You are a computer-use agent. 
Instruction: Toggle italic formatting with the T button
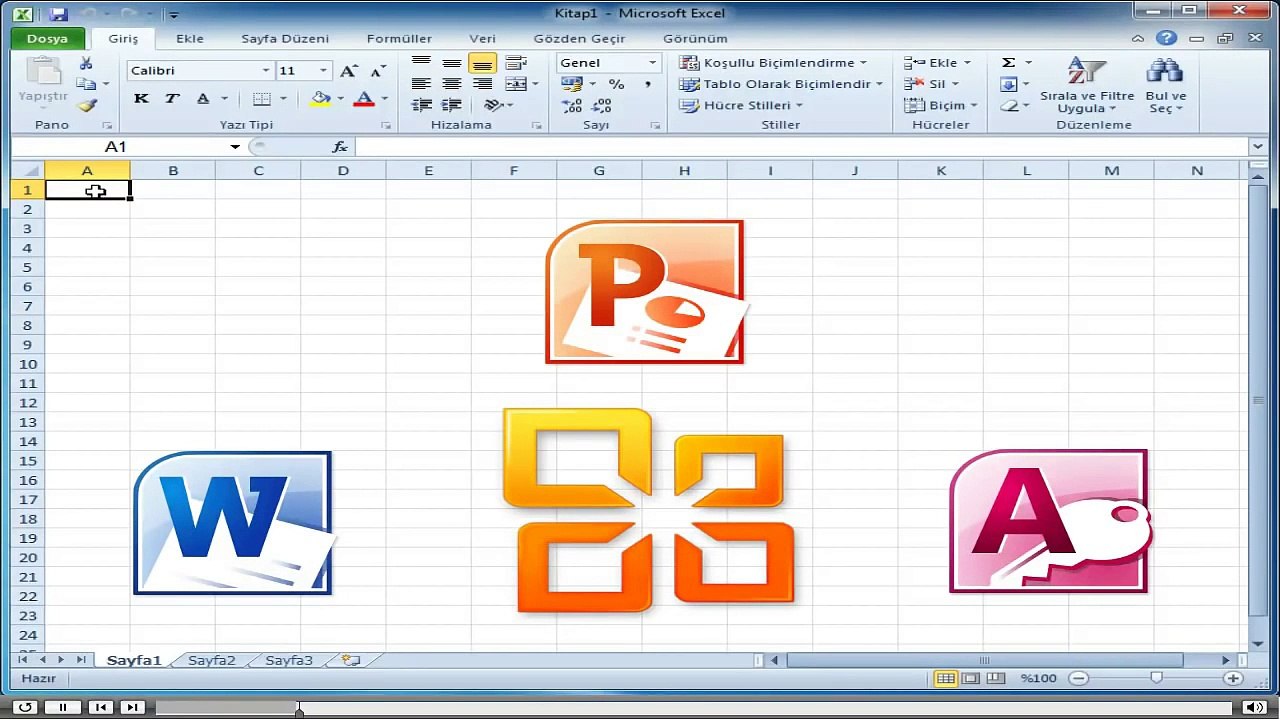click(172, 98)
